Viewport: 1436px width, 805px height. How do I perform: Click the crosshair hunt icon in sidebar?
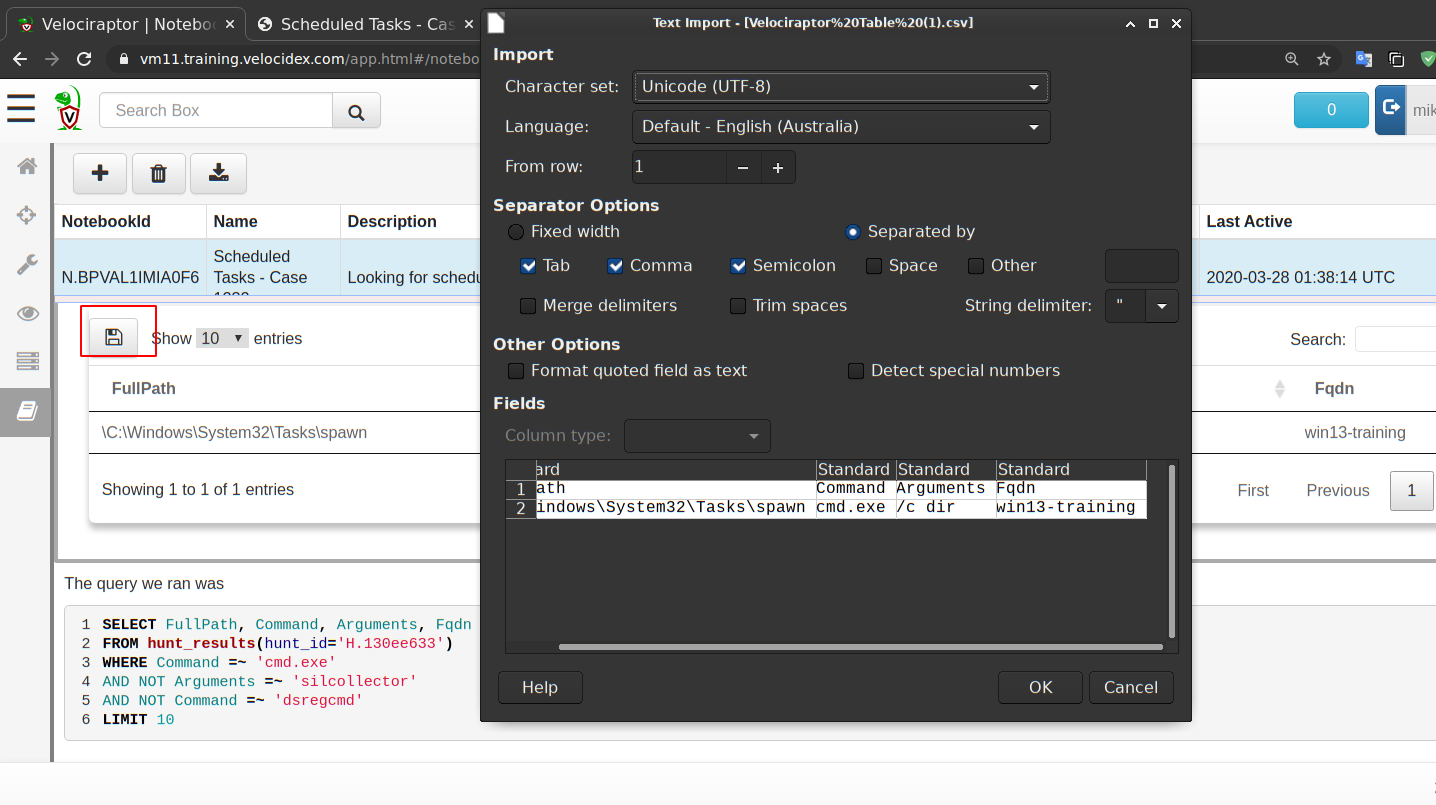(27, 215)
